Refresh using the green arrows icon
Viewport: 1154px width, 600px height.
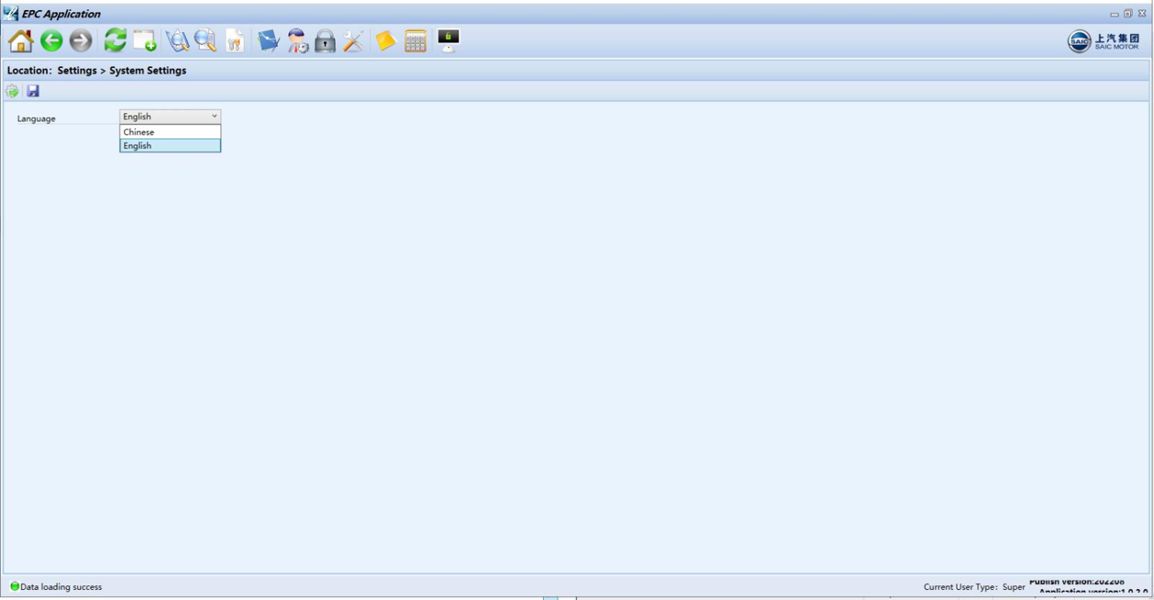click(x=115, y=40)
